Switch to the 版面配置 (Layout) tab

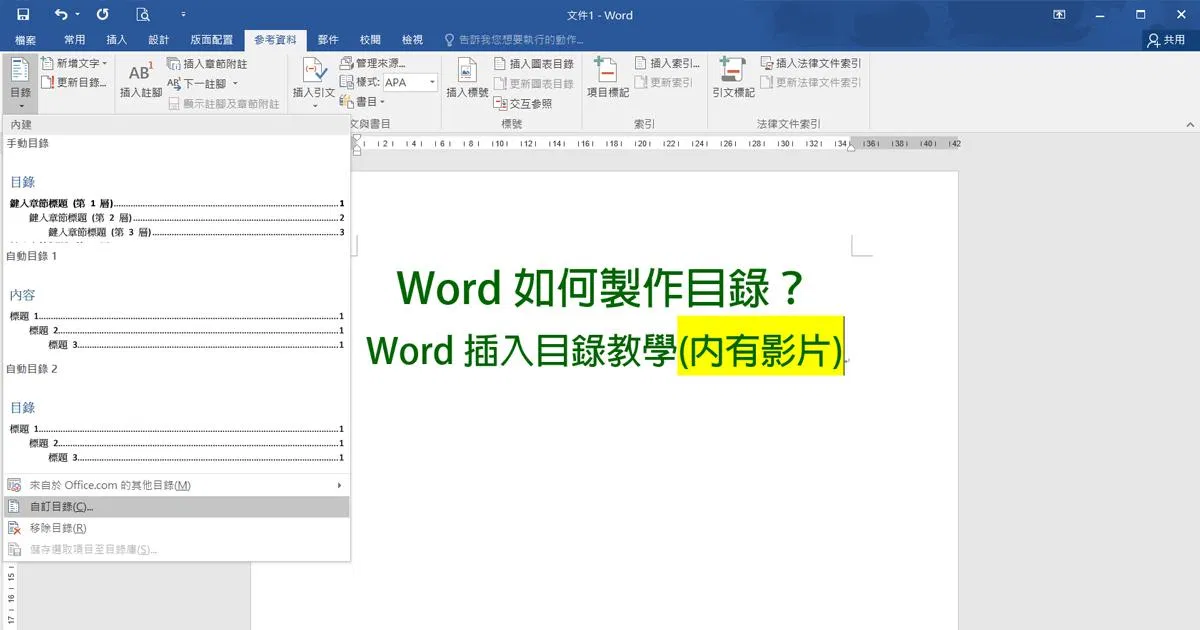point(210,40)
